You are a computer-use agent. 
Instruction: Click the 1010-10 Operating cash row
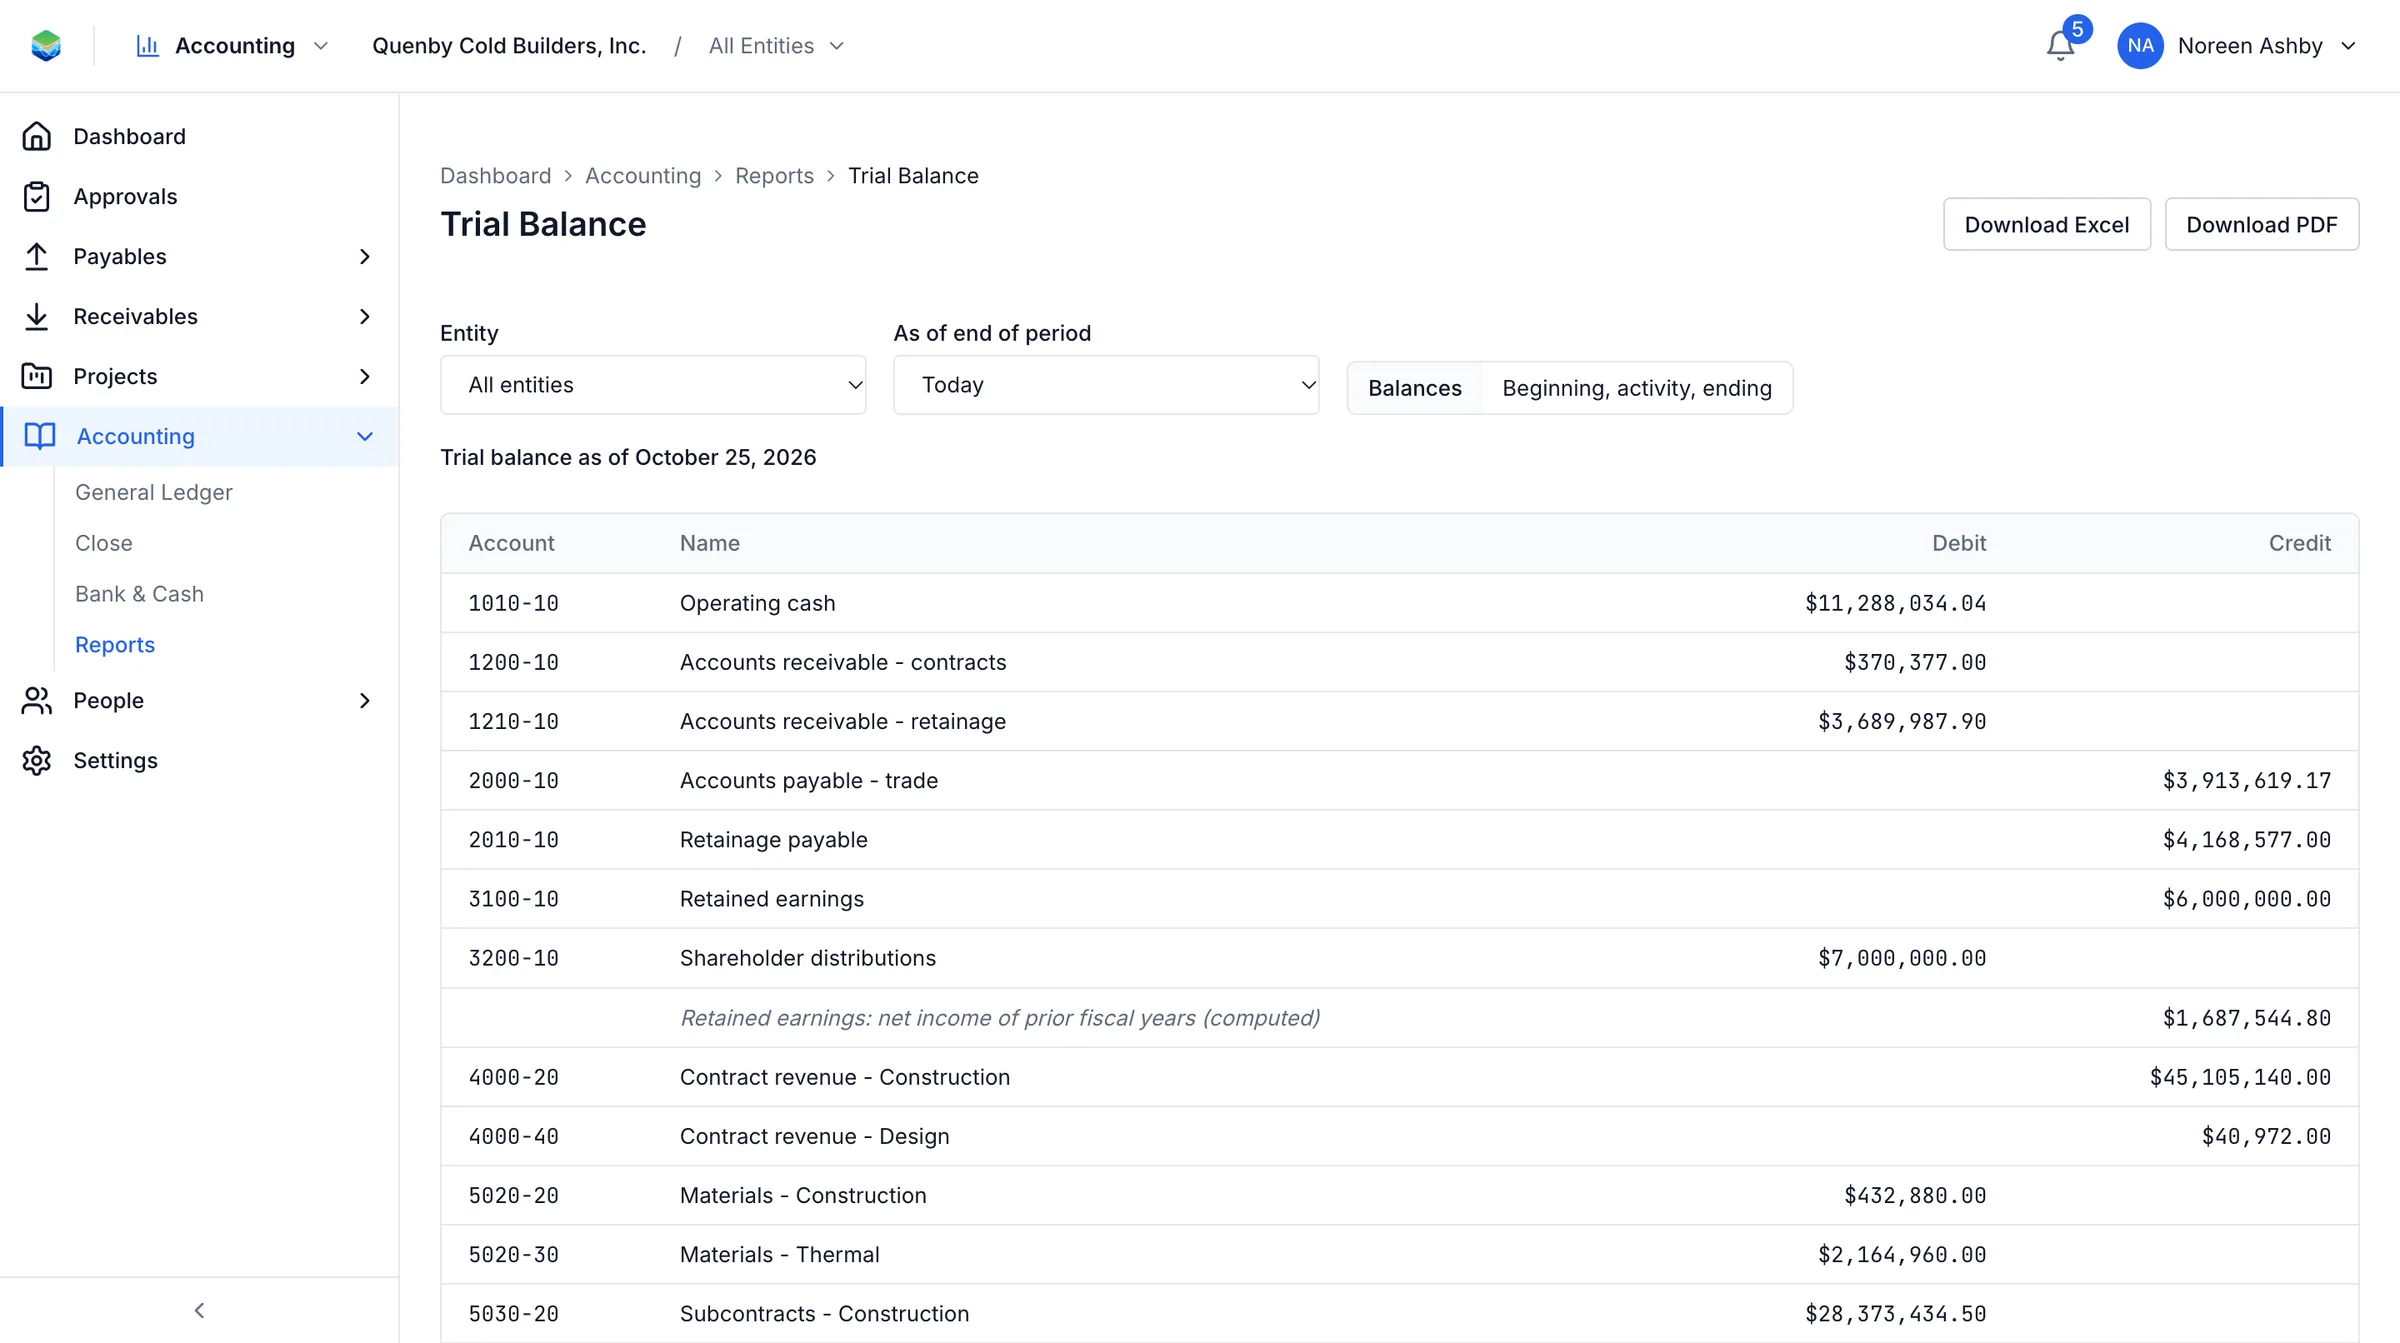pyautogui.click(x=1399, y=603)
